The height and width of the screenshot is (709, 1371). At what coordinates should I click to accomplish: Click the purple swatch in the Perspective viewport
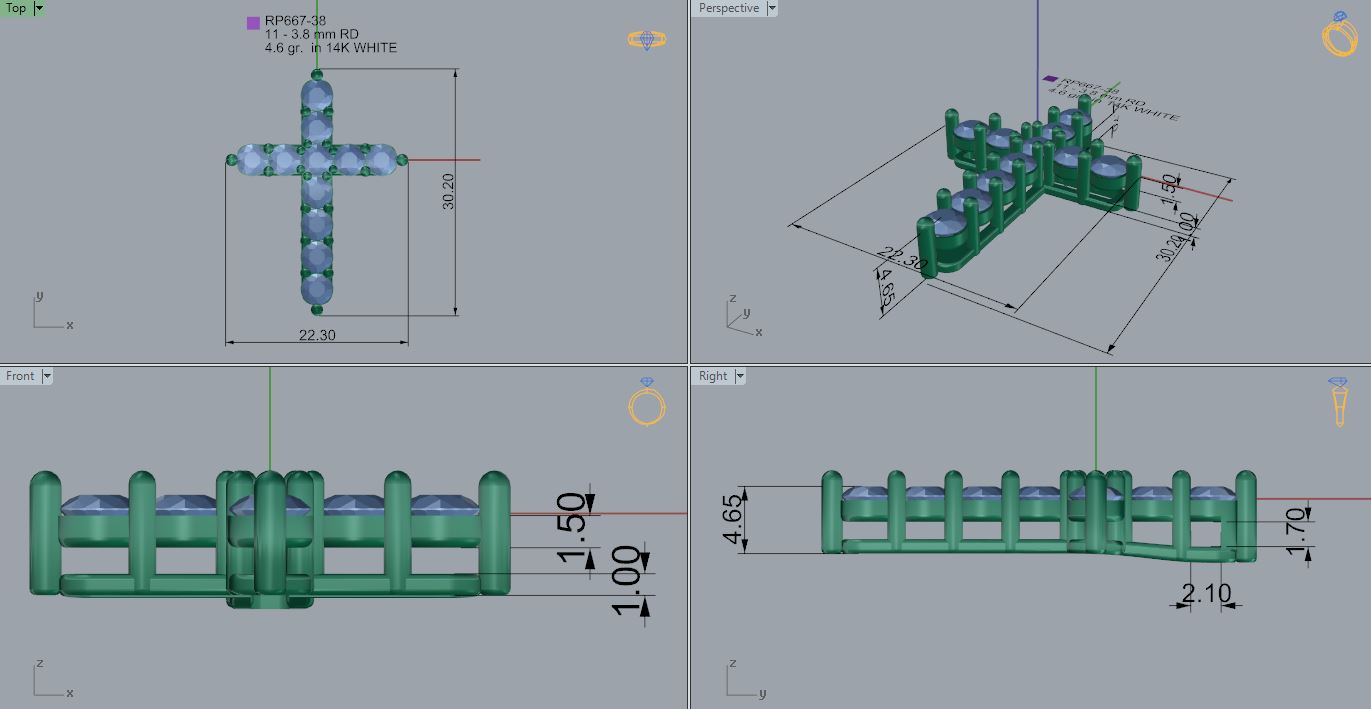click(1050, 78)
